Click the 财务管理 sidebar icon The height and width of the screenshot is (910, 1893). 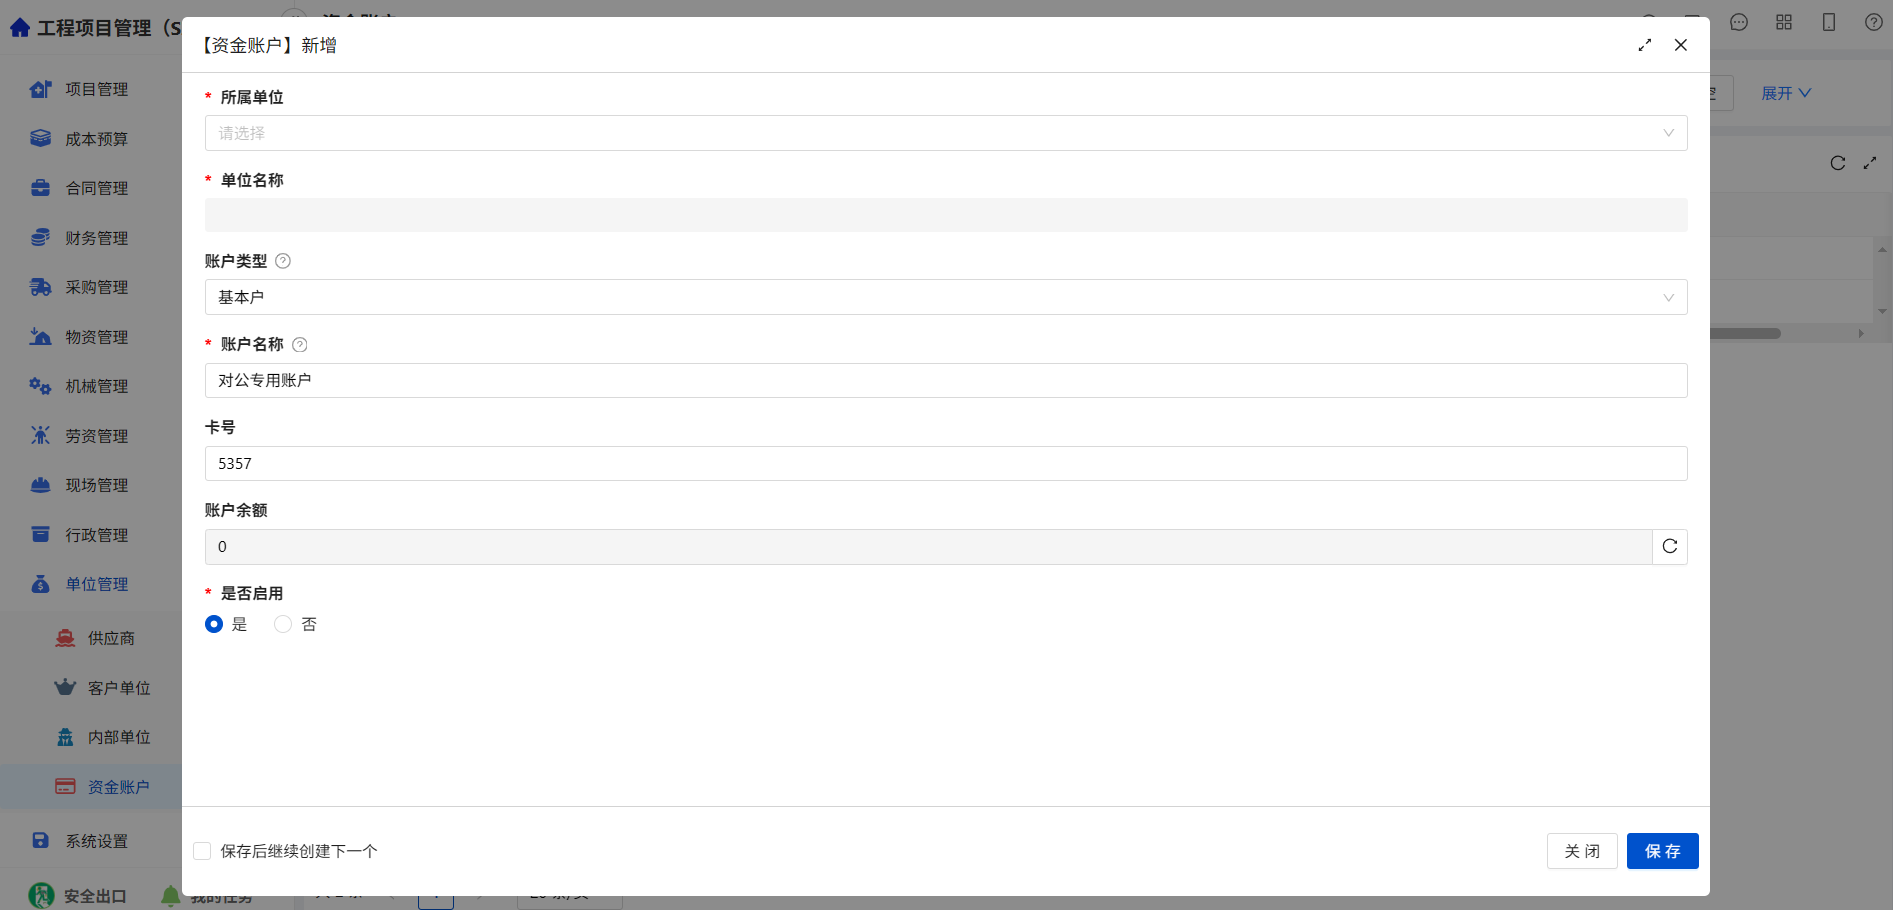coord(40,237)
